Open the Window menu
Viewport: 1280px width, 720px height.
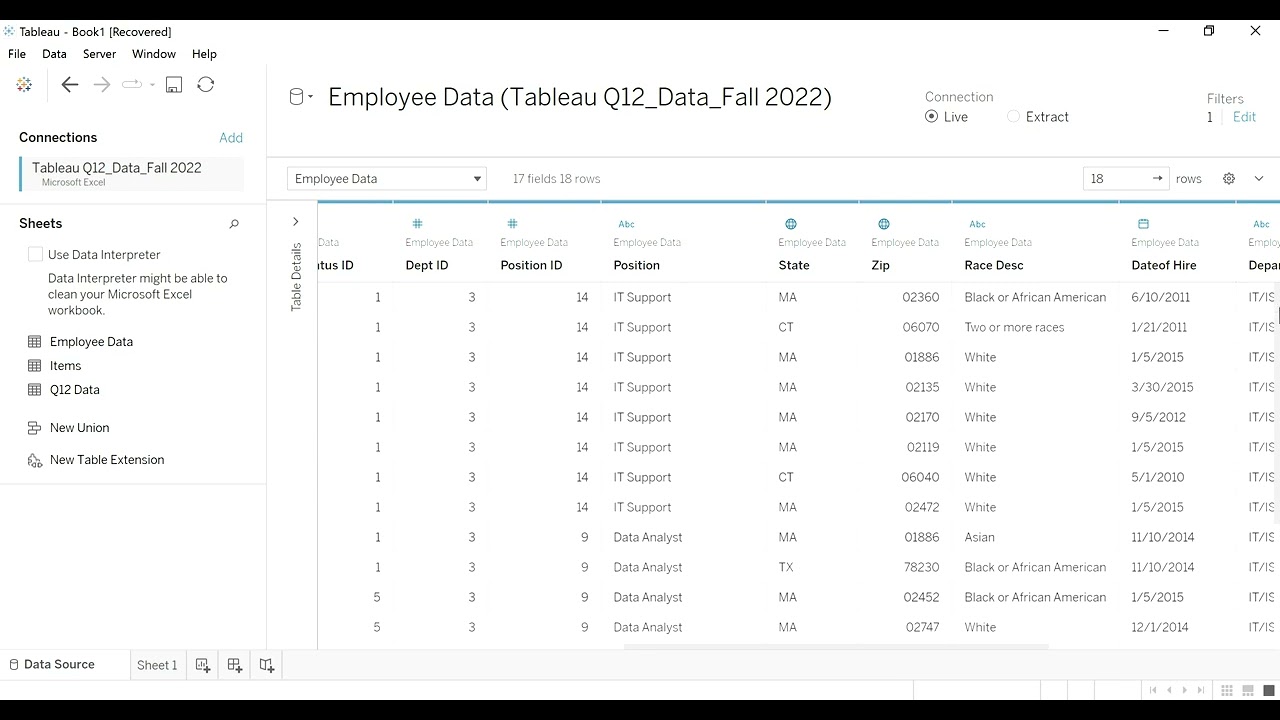coord(154,54)
